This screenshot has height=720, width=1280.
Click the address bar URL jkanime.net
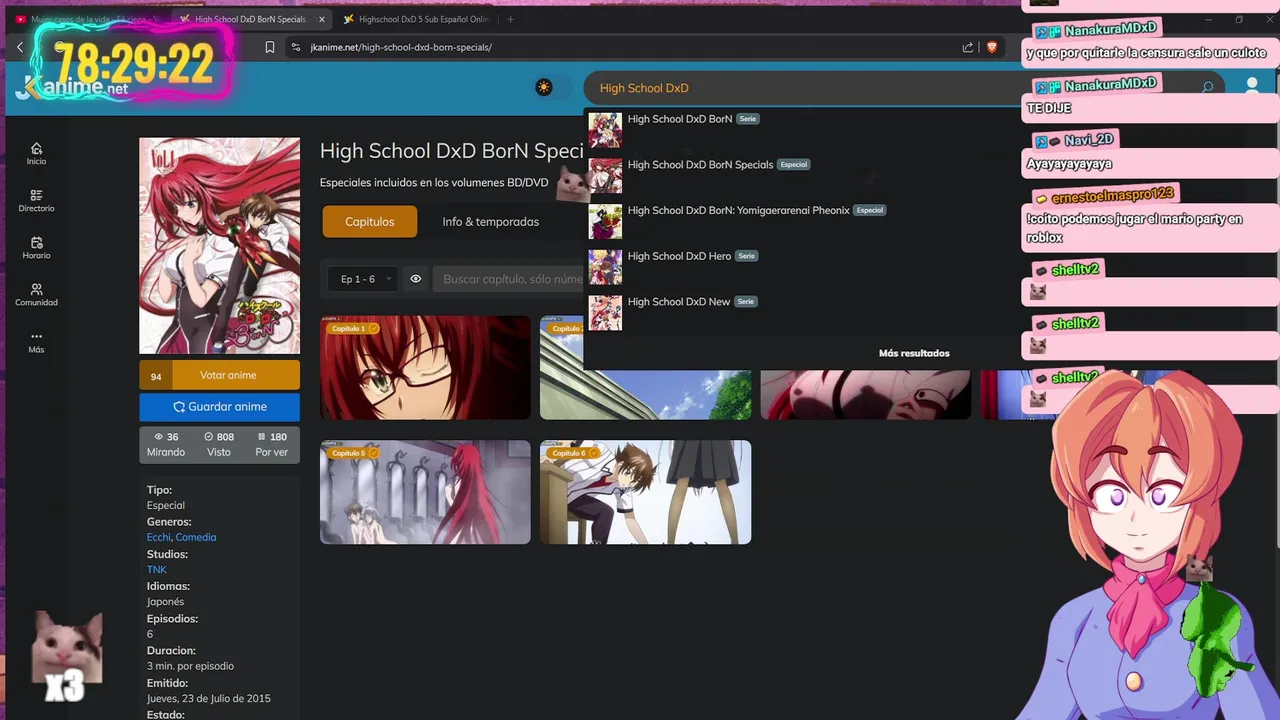coord(401,47)
